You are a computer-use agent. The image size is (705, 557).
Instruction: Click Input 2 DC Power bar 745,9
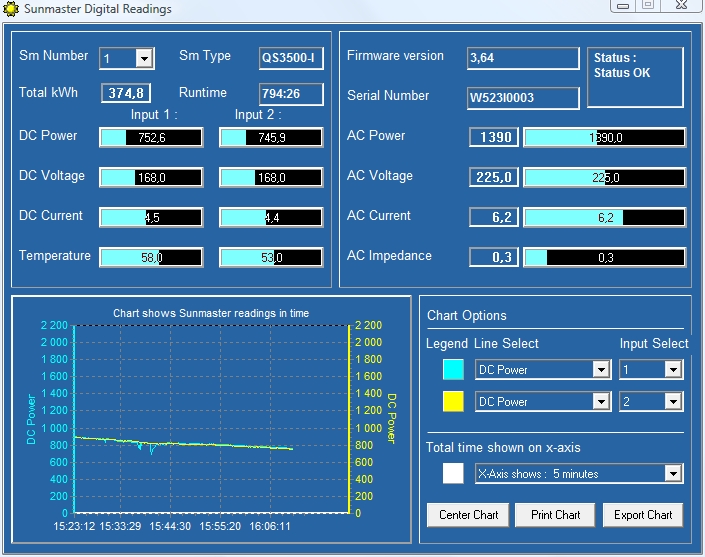271,138
